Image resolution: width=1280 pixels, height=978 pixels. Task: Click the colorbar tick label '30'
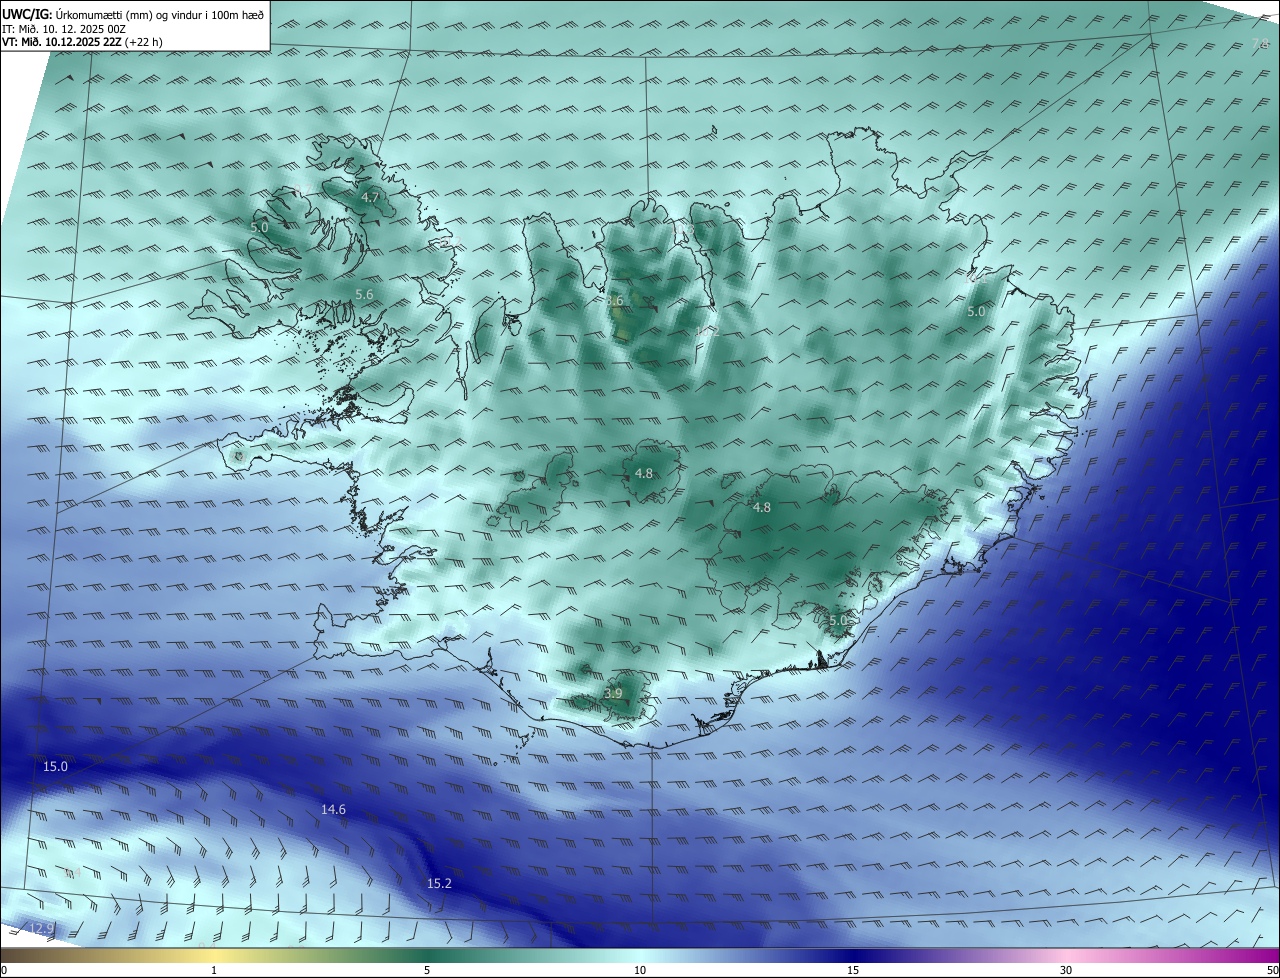click(1066, 970)
